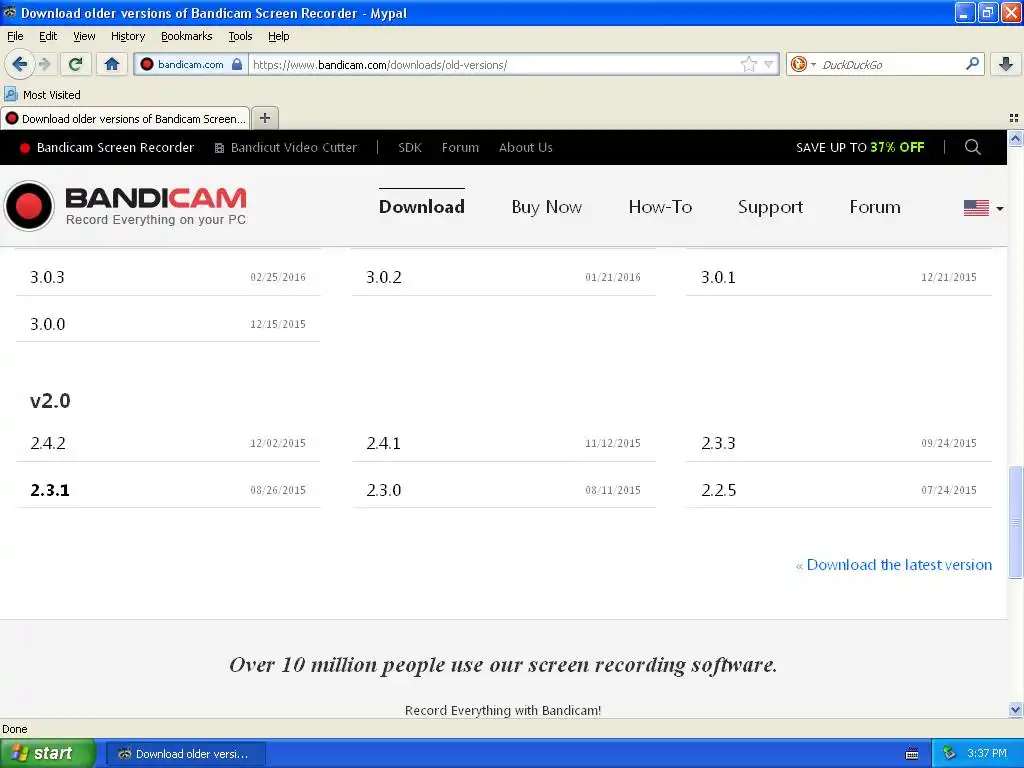Open the Download navigation item
The width and height of the screenshot is (1024, 768).
tap(421, 206)
